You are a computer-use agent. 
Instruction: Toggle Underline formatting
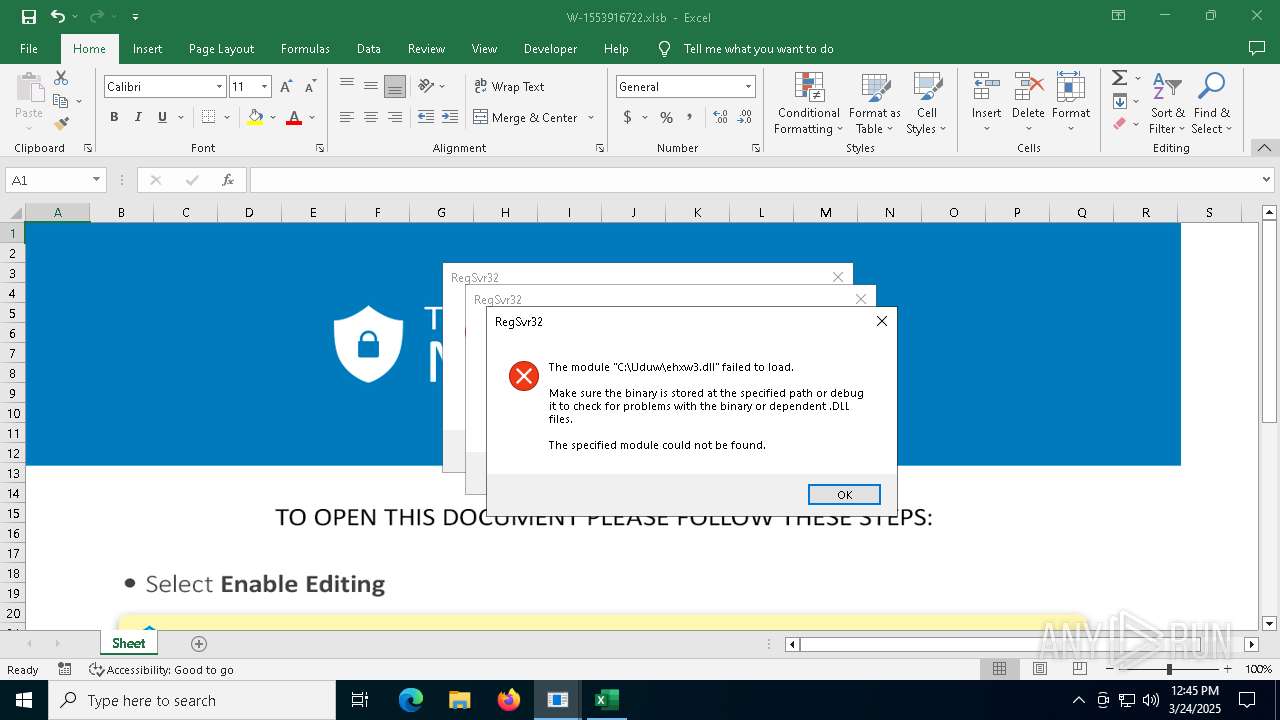tap(162, 117)
